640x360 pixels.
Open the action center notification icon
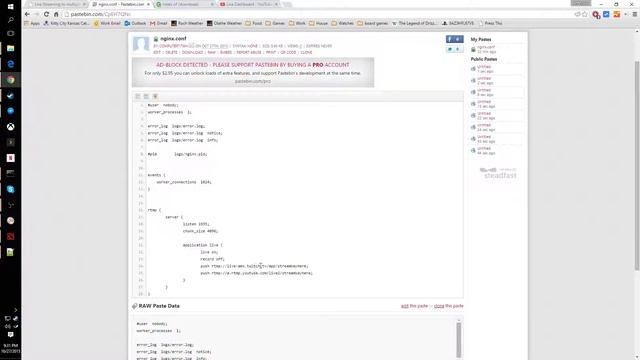click(x=11, y=335)
